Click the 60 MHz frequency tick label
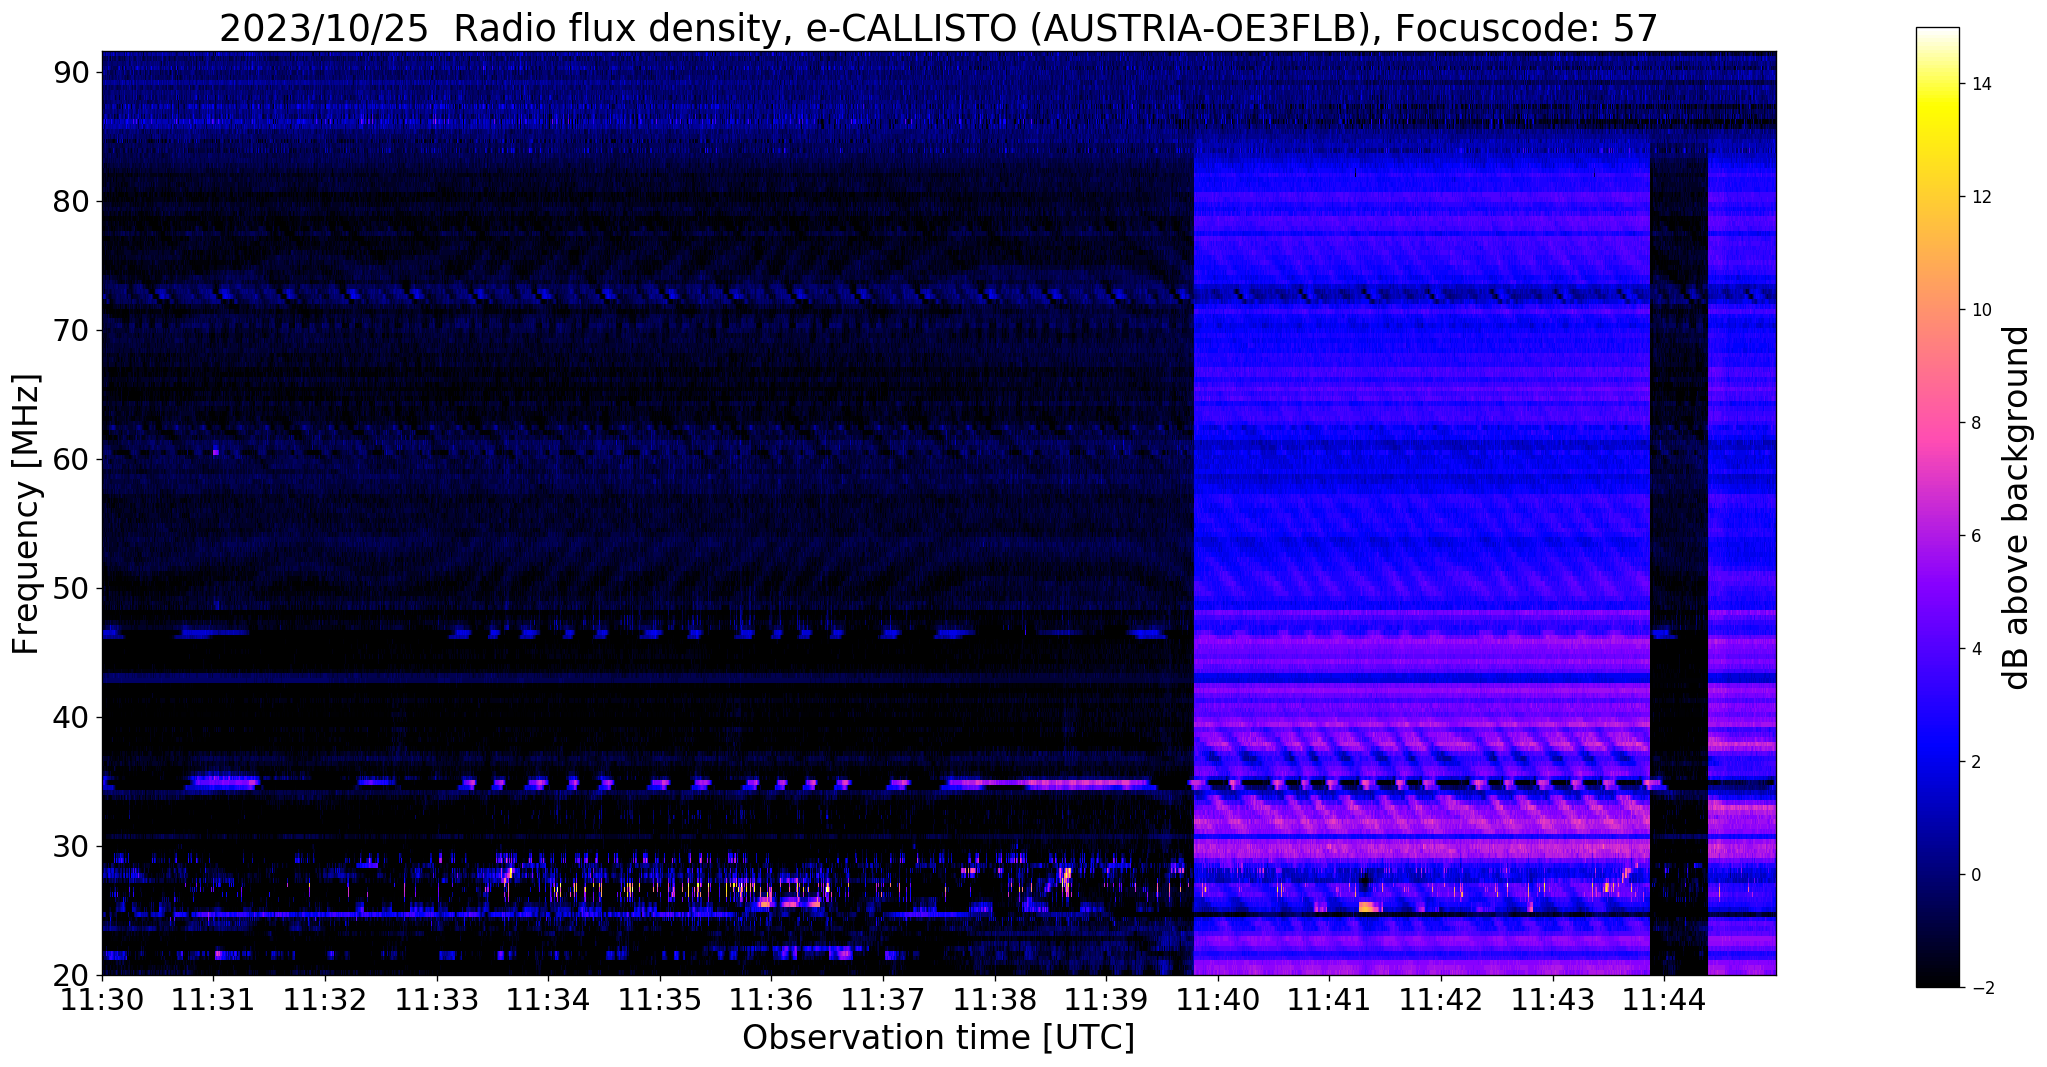 (x=71, y=459)
